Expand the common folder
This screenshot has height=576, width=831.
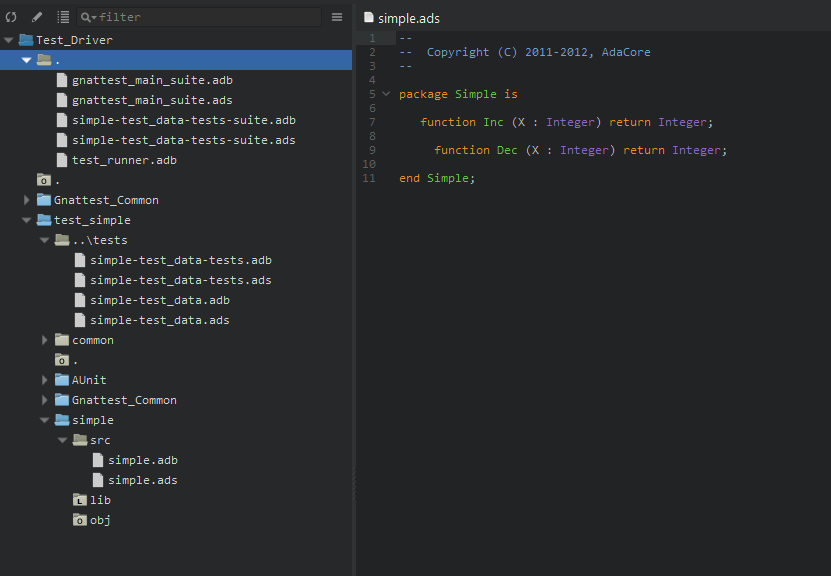45,340
